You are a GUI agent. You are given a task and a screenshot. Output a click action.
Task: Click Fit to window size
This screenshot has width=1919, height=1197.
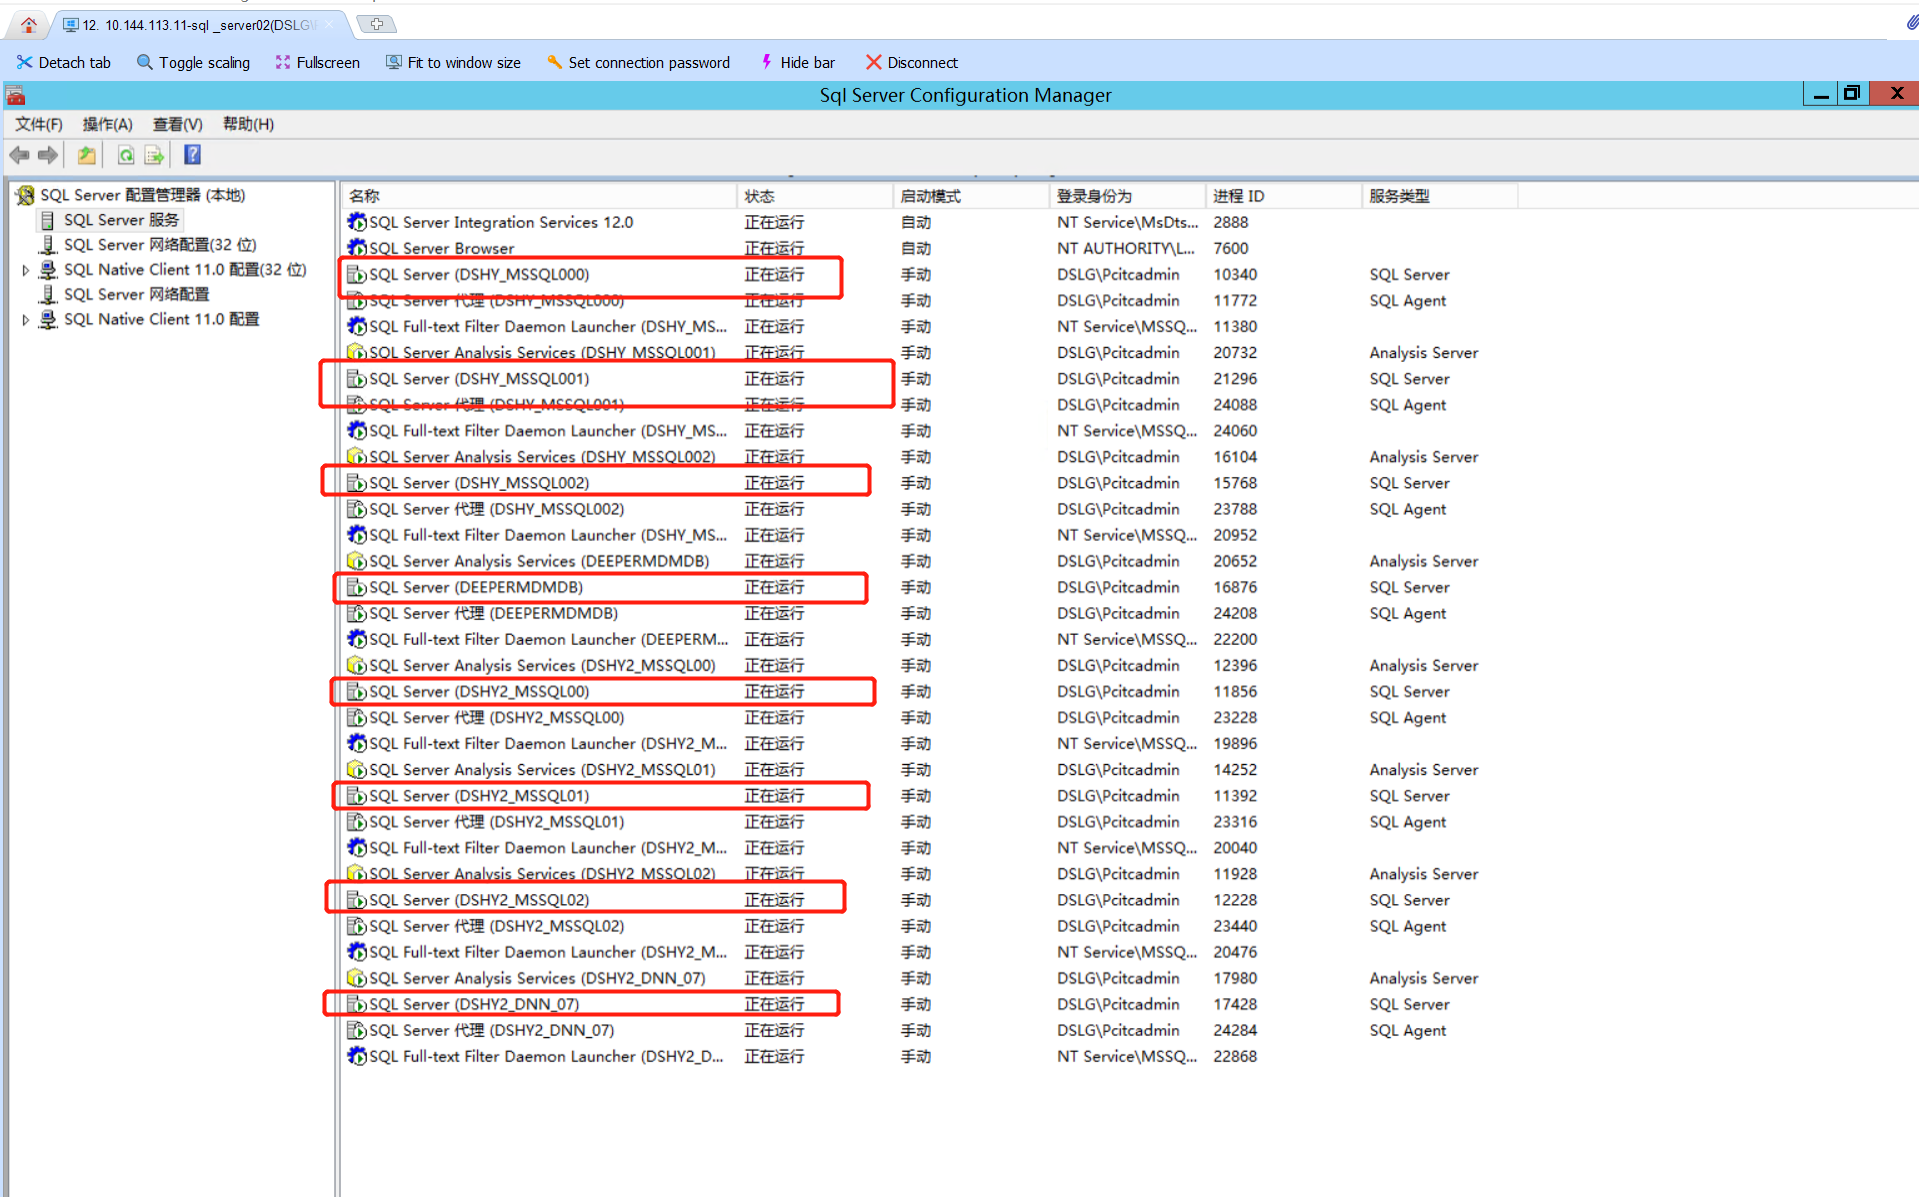click(454, 62)
